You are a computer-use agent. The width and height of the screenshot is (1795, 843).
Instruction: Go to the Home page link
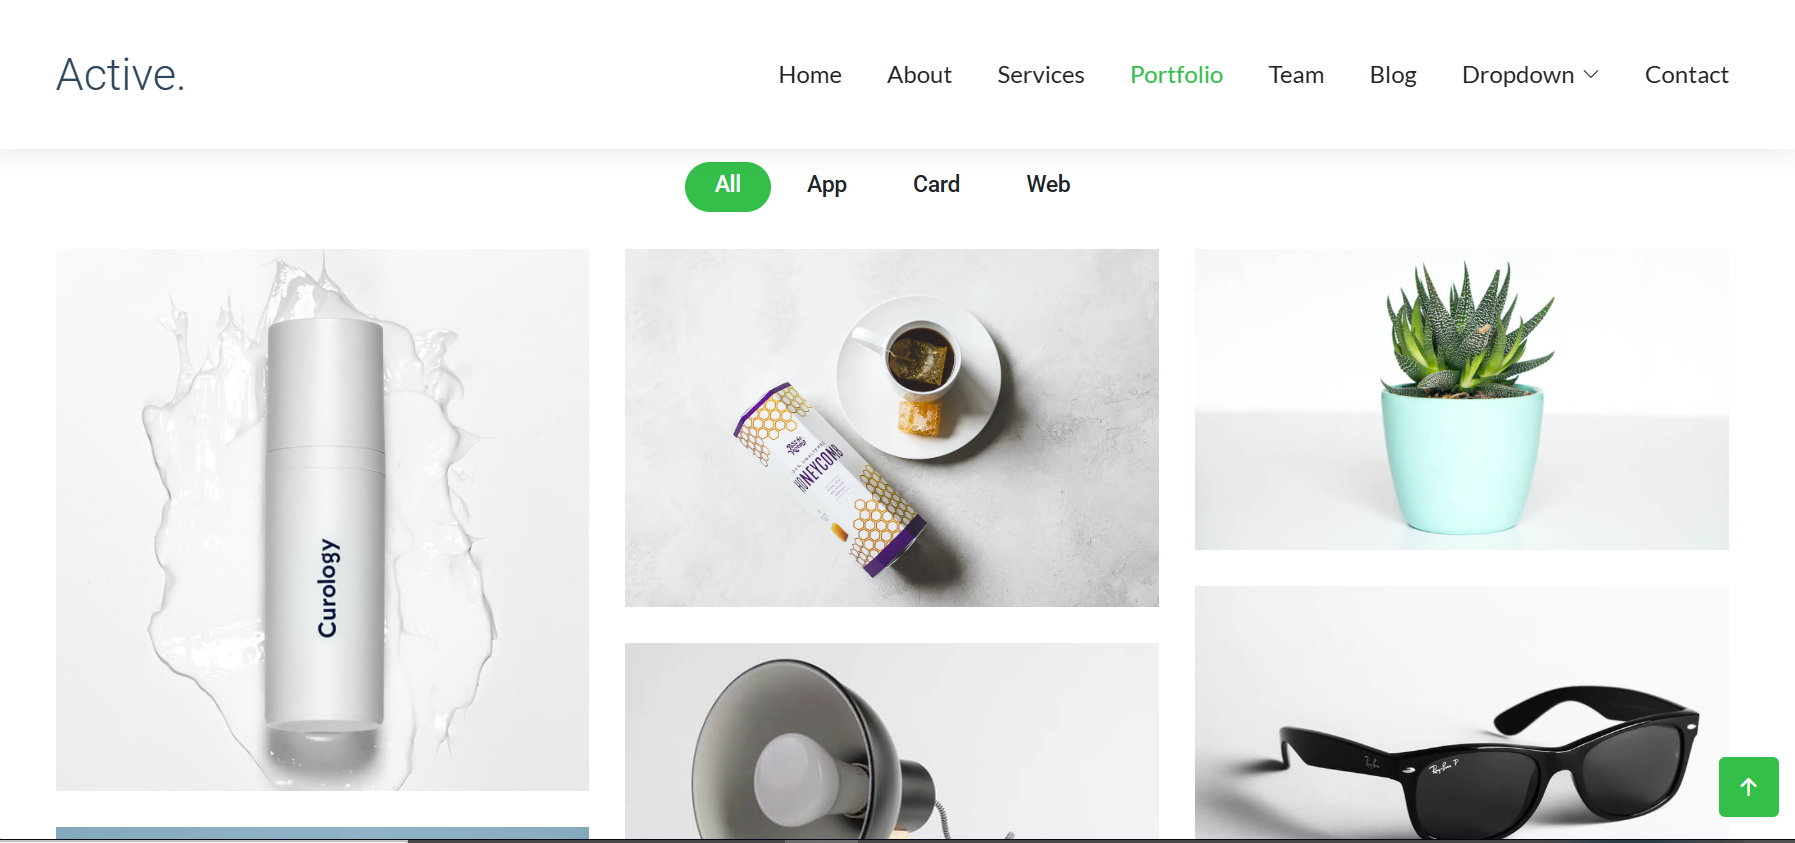click(x=810, y=75)
